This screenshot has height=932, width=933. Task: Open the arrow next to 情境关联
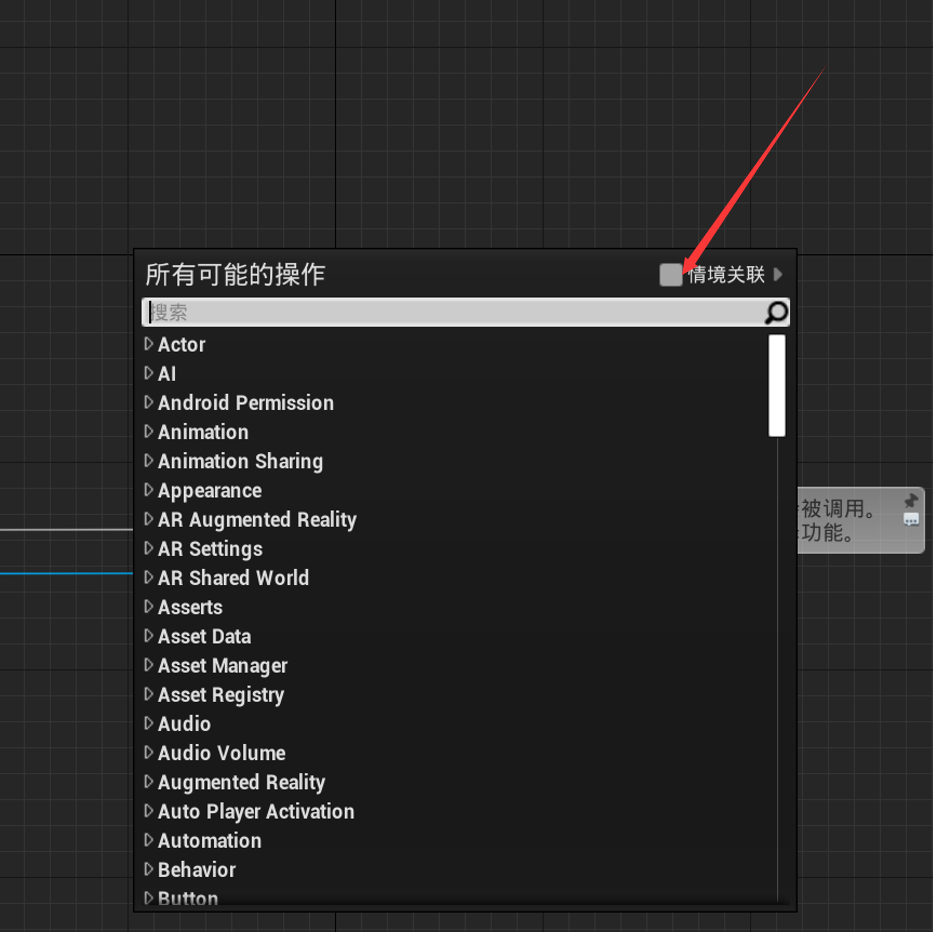tap(779, 274)
